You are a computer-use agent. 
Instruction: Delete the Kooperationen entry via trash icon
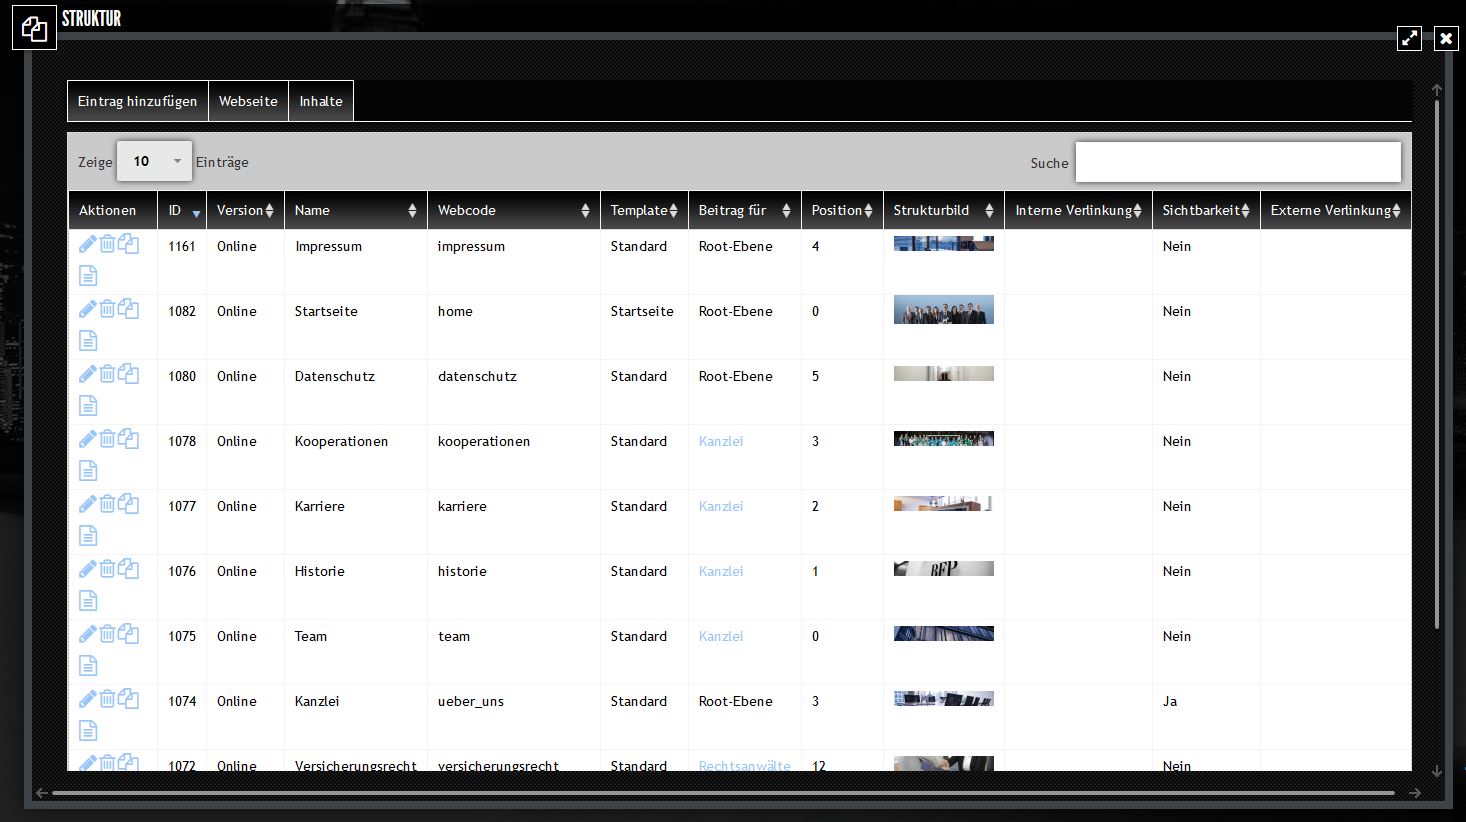107,439
